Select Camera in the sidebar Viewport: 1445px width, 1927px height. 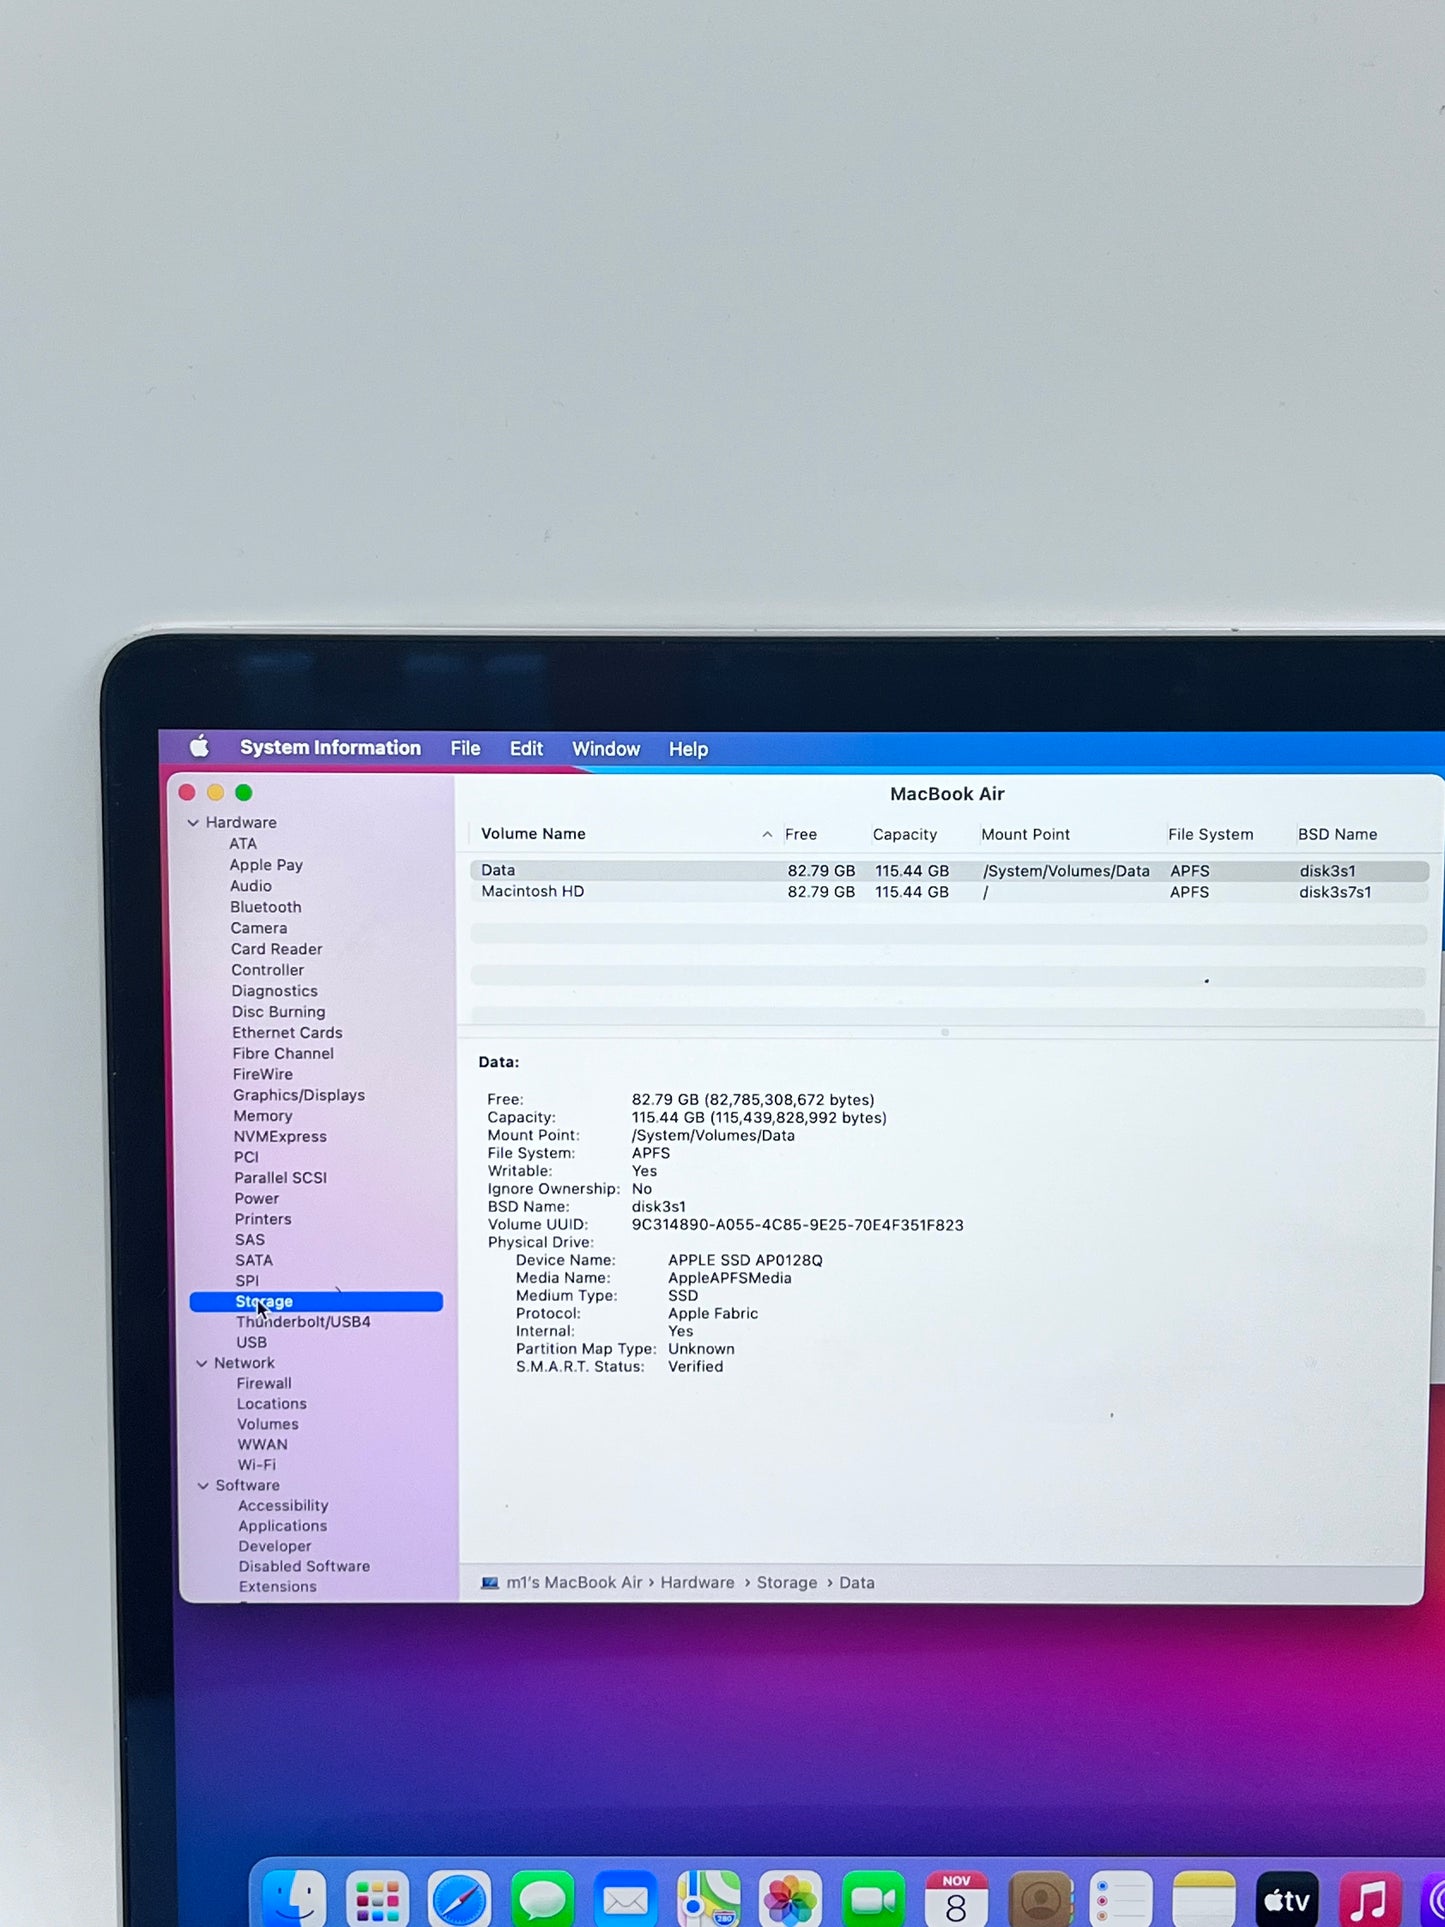(x=259, y=928)
